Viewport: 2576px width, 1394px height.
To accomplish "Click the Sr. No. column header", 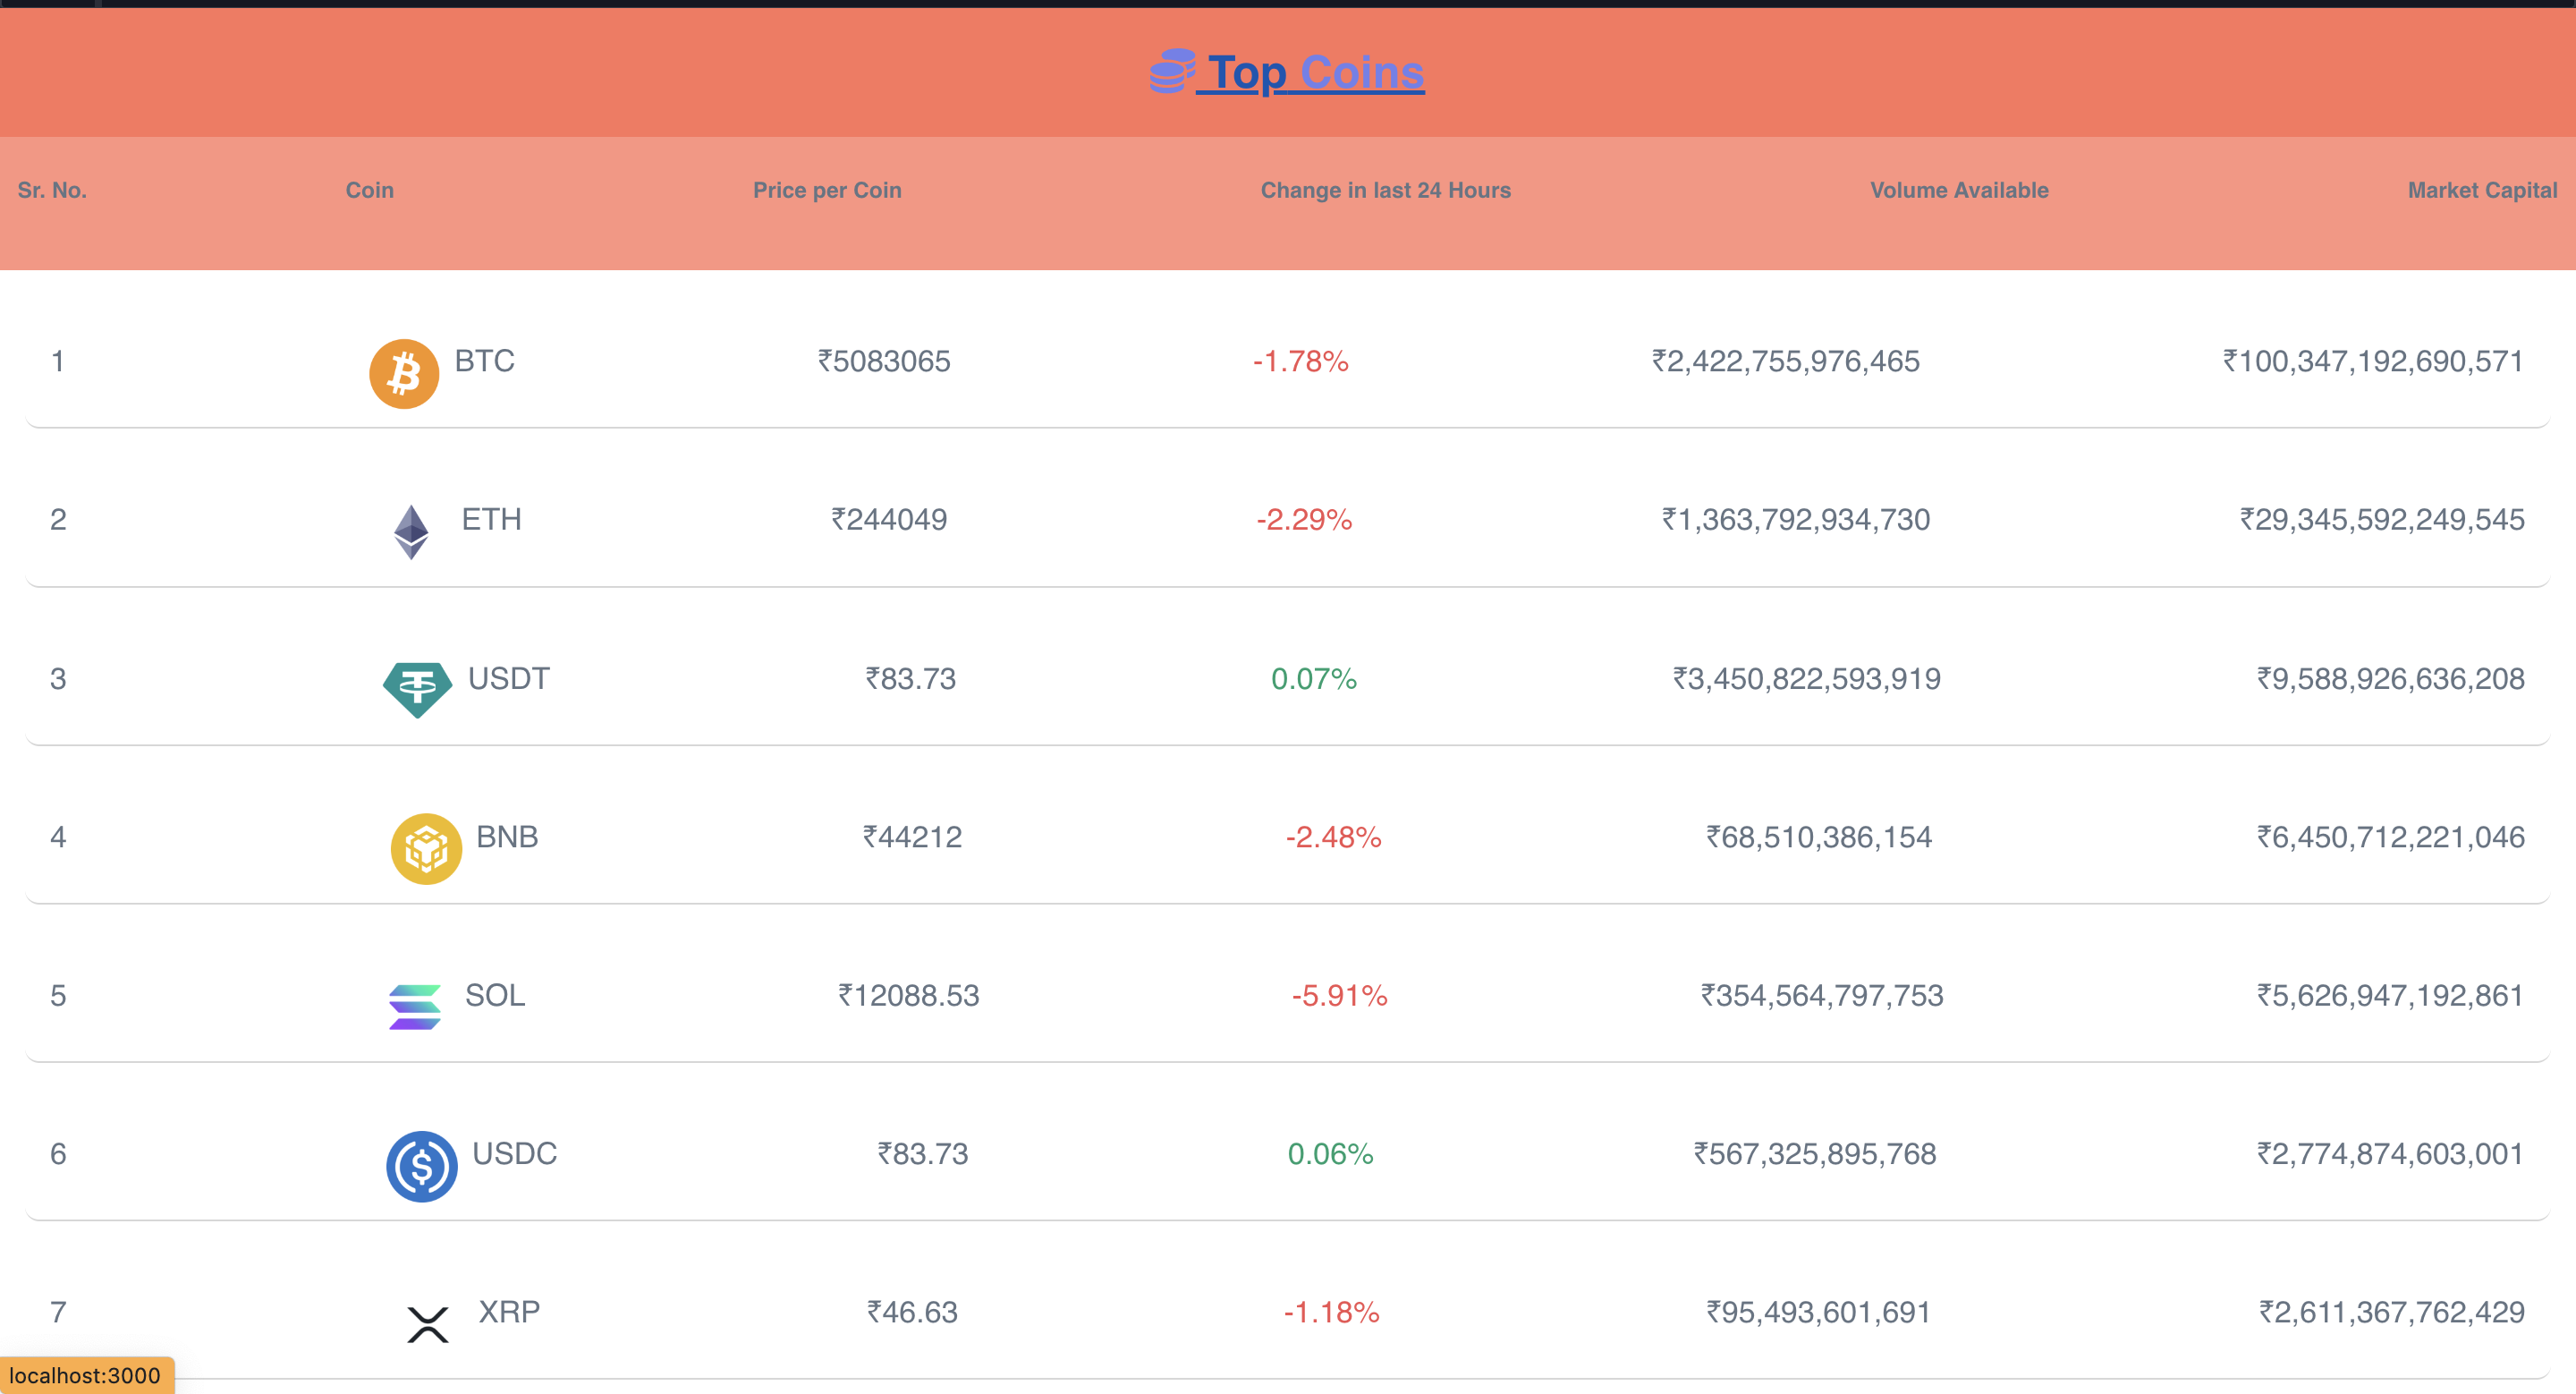I will tap(52, 190).
